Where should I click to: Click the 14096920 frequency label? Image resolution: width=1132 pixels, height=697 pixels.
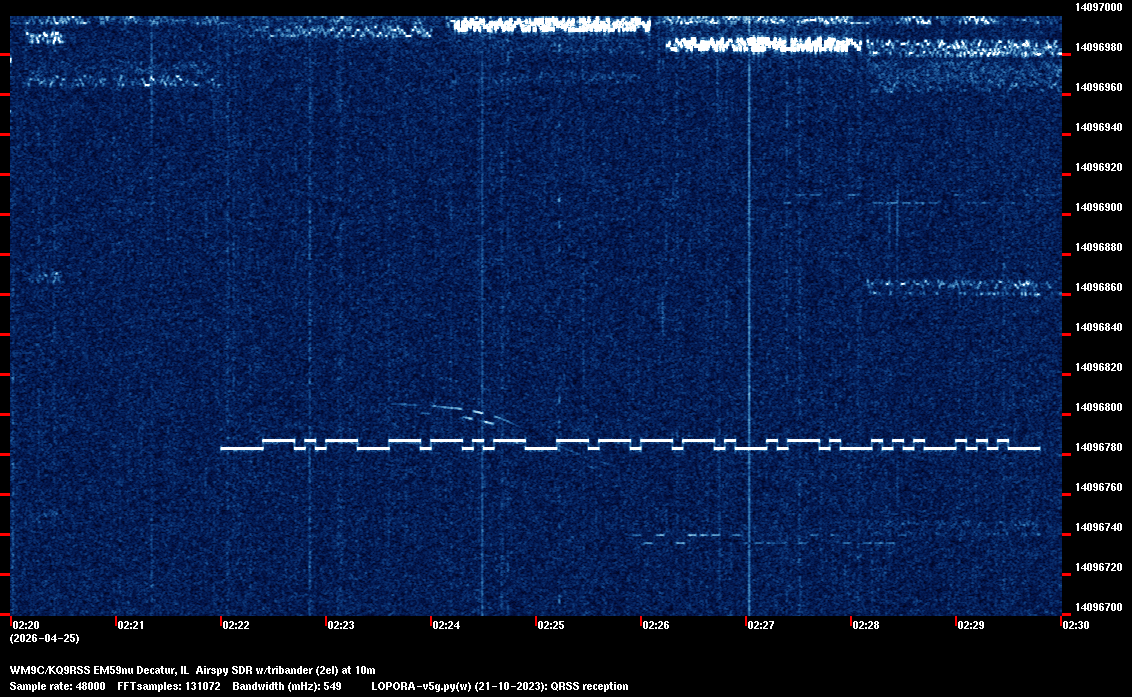coord(1099,168)
